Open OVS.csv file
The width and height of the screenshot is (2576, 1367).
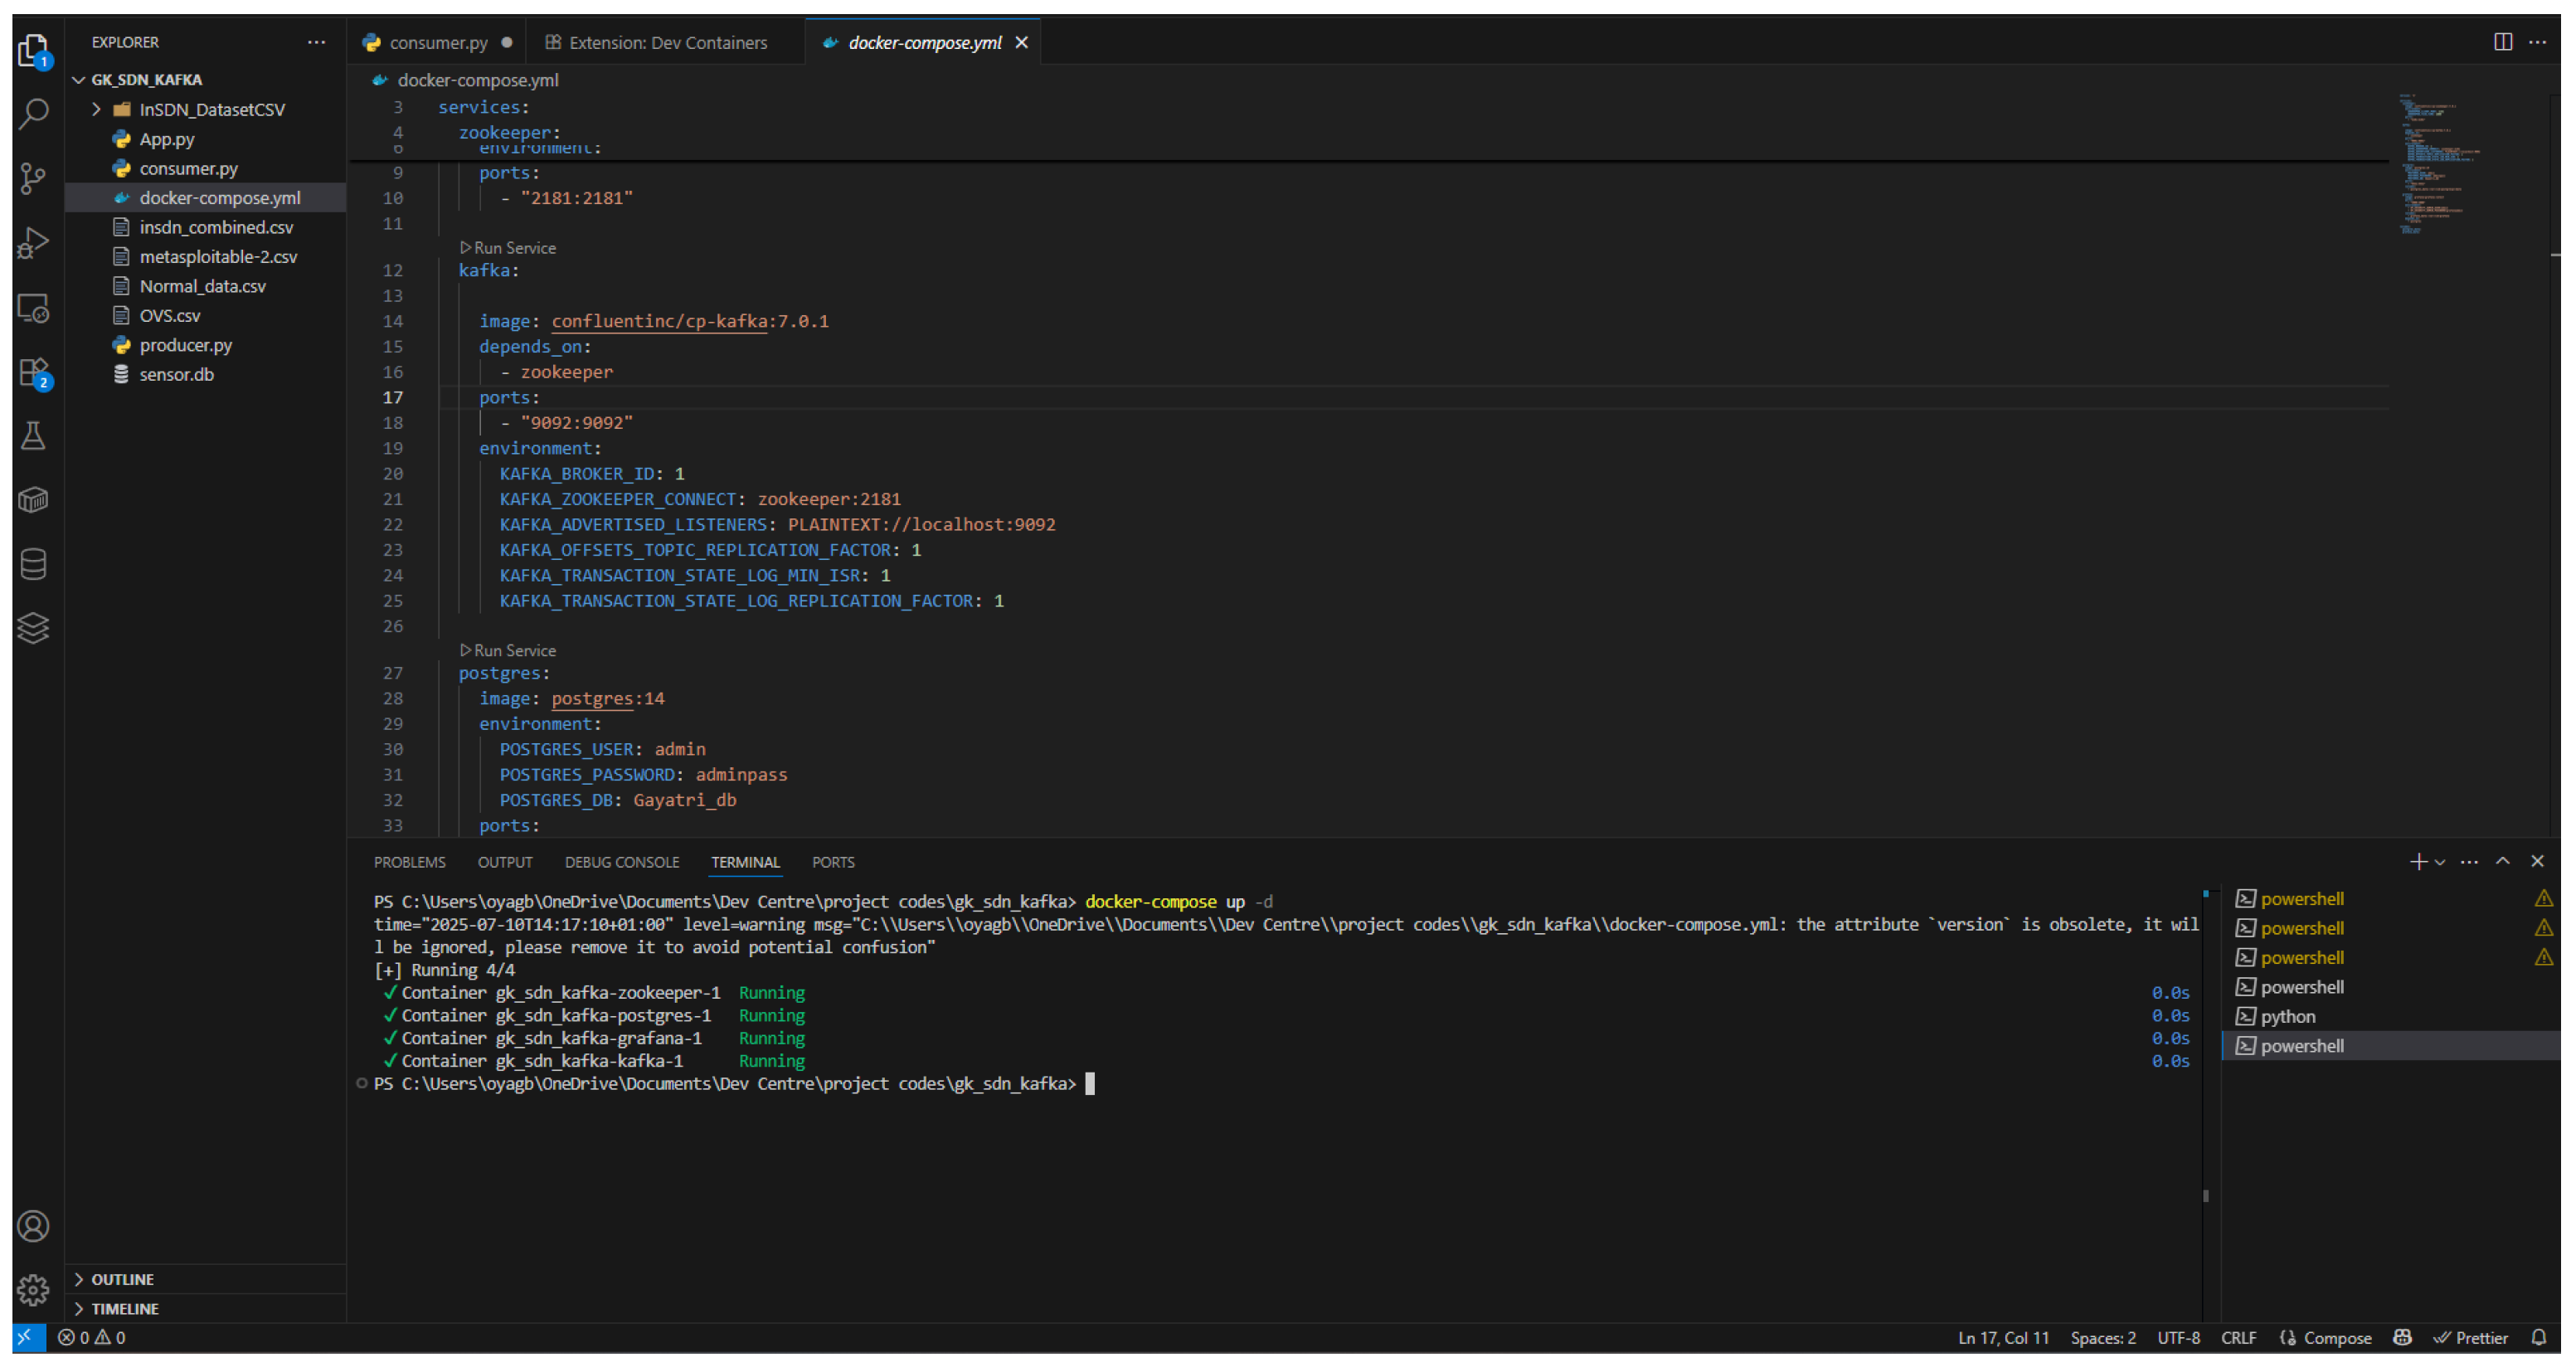[x=206, y=315]
